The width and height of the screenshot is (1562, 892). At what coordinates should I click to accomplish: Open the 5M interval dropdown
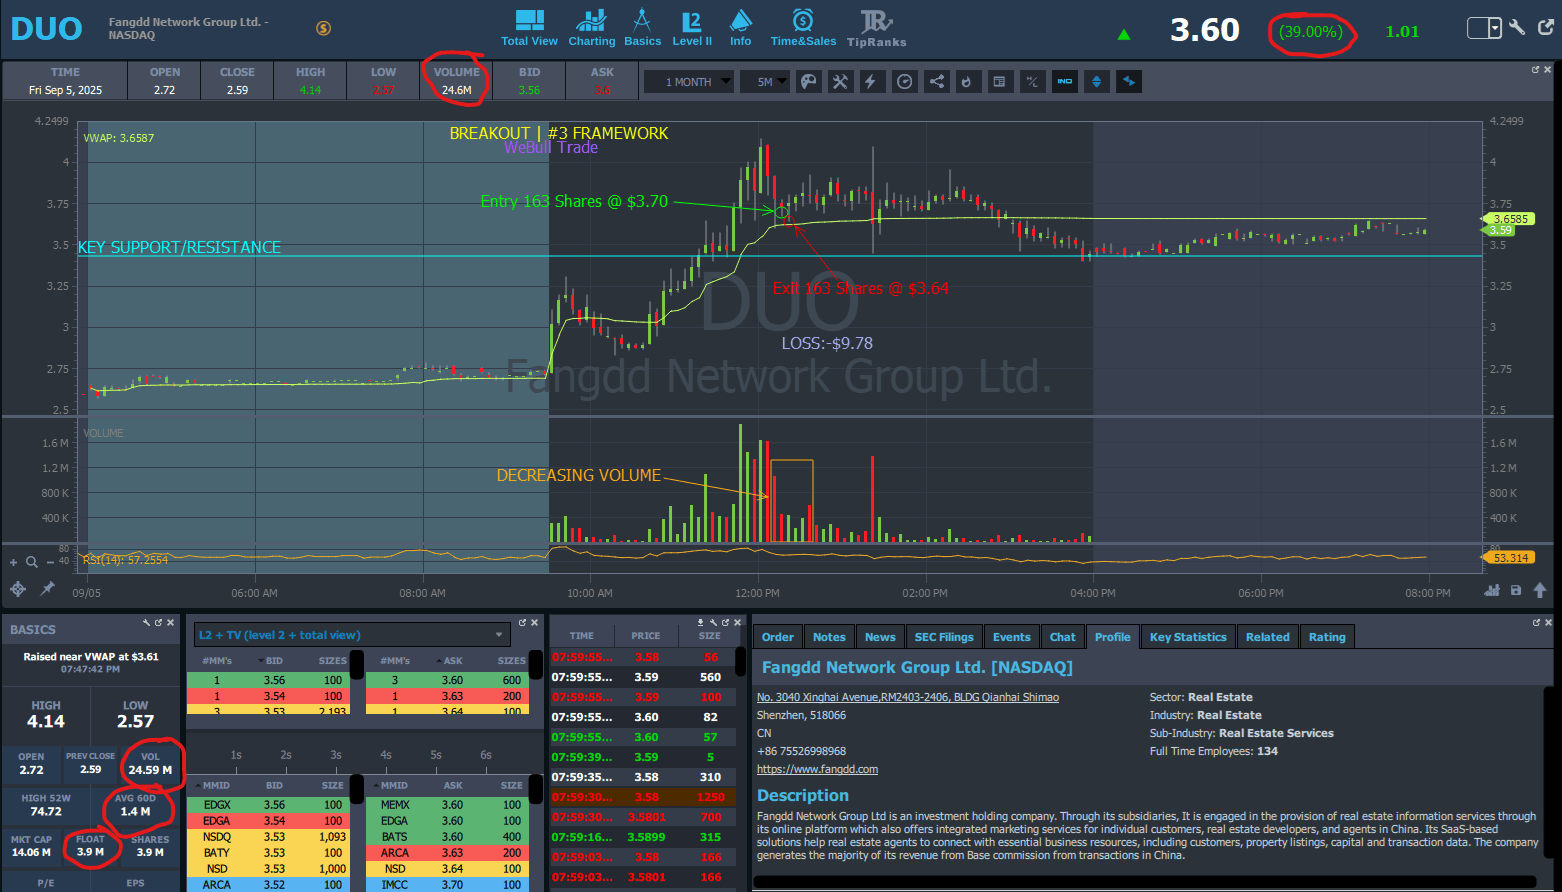coord(765,82)
